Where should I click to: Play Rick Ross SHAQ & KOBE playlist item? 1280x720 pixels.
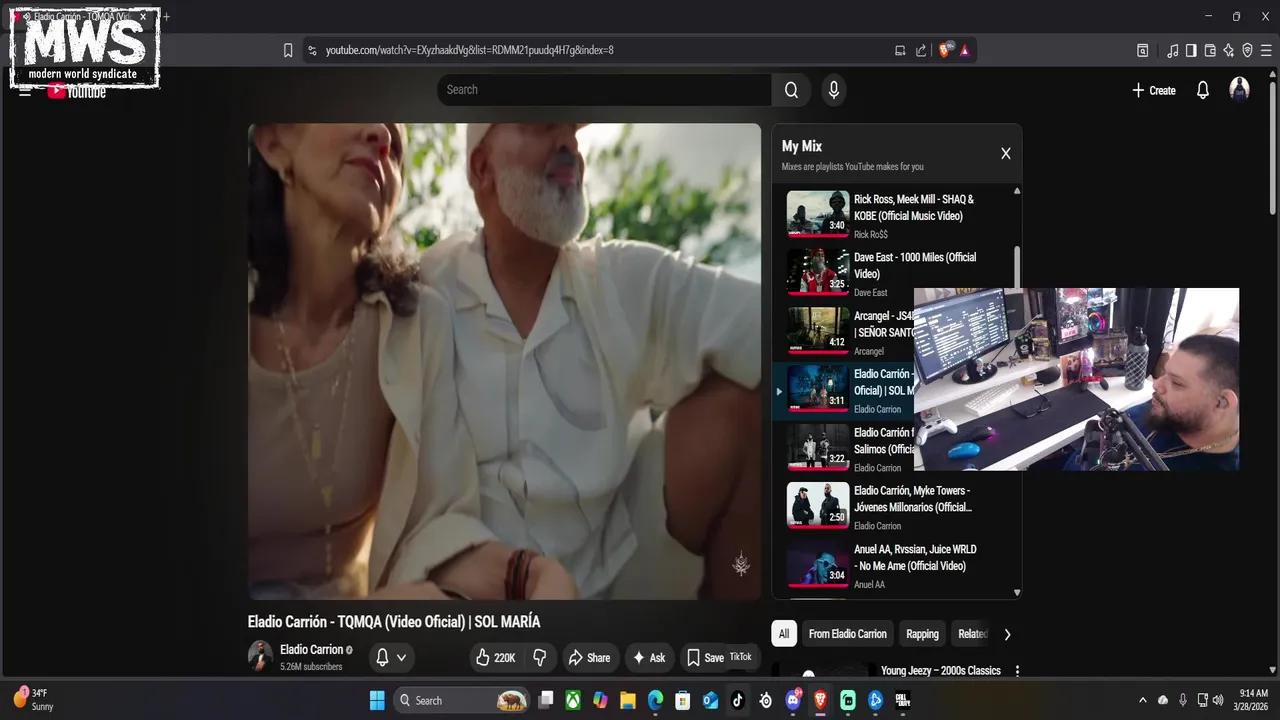tap(897, 214)
